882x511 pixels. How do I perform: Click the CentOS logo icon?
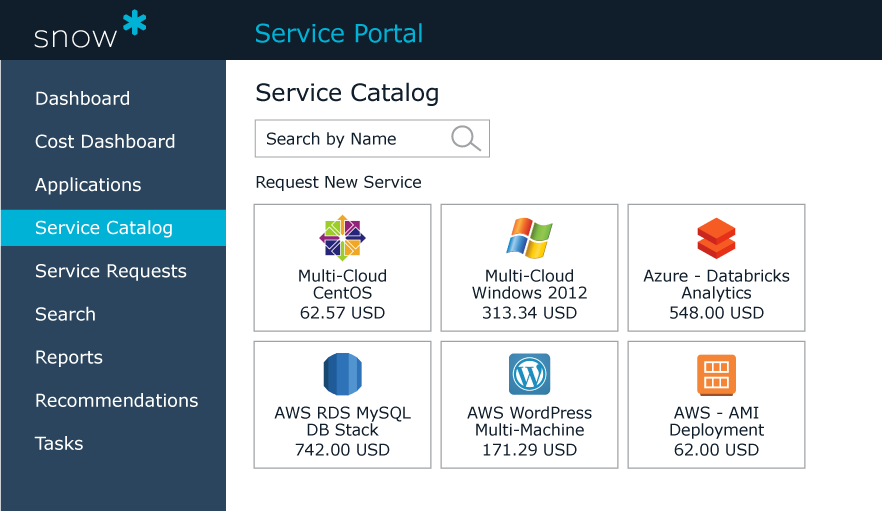(342, 238)
